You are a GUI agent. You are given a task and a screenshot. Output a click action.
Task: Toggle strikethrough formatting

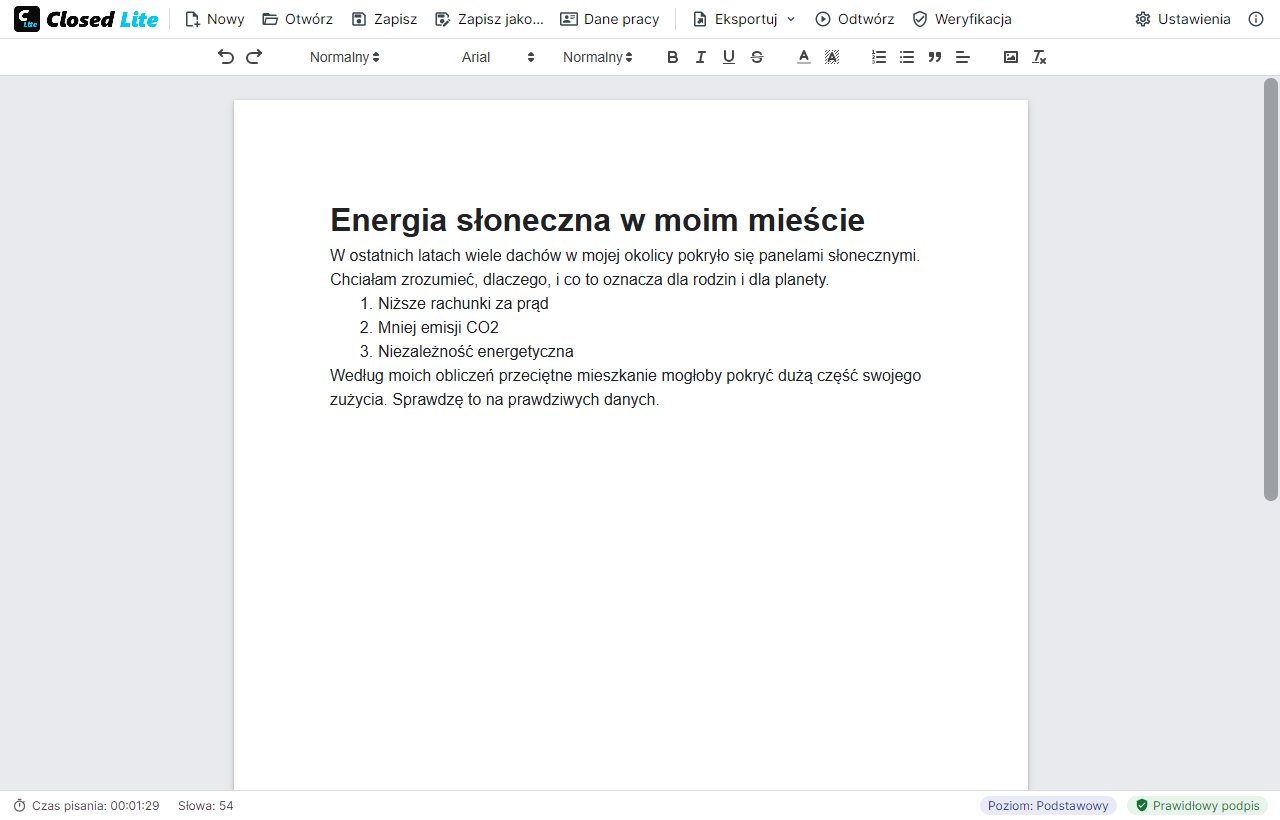click(x=757, y=57)
